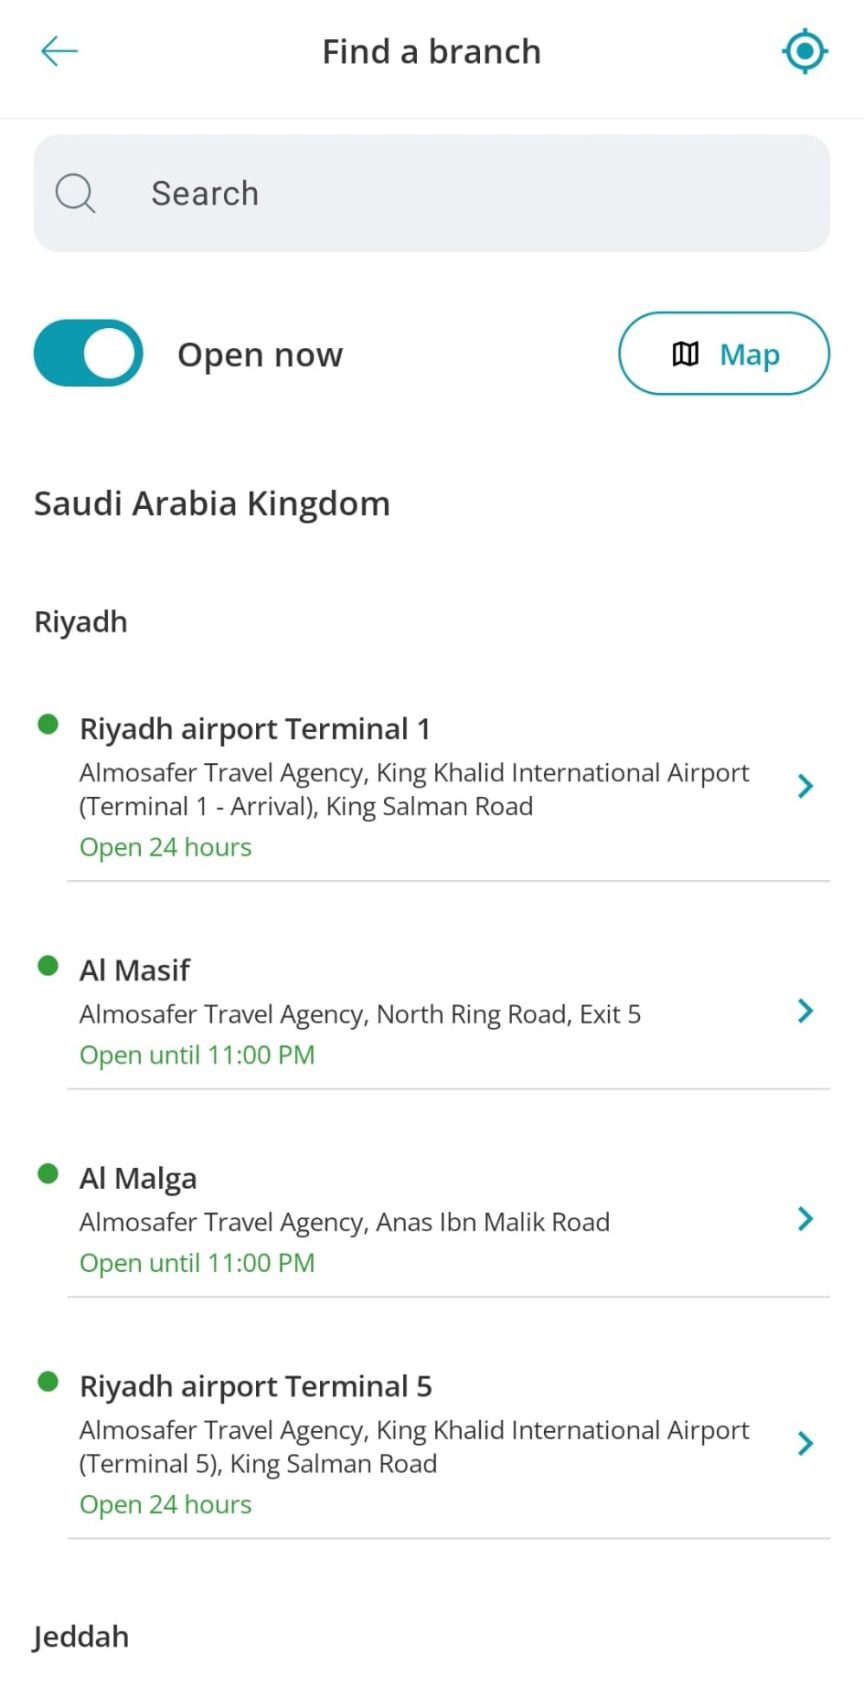Tap the Open now label

pos(260,355)
